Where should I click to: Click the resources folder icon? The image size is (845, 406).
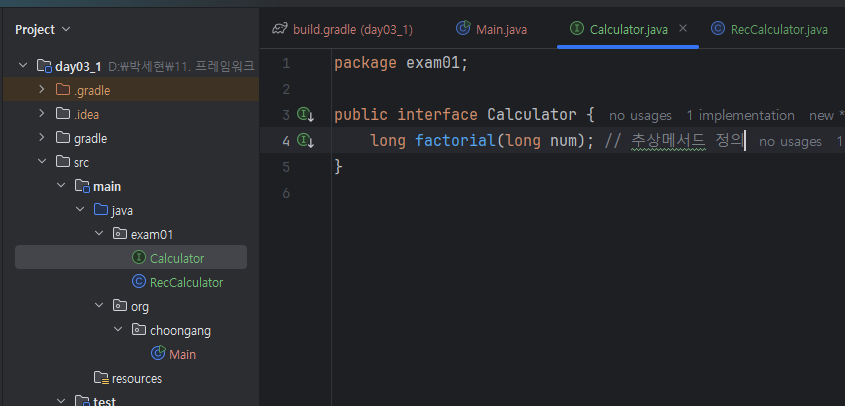click(100, 378)
